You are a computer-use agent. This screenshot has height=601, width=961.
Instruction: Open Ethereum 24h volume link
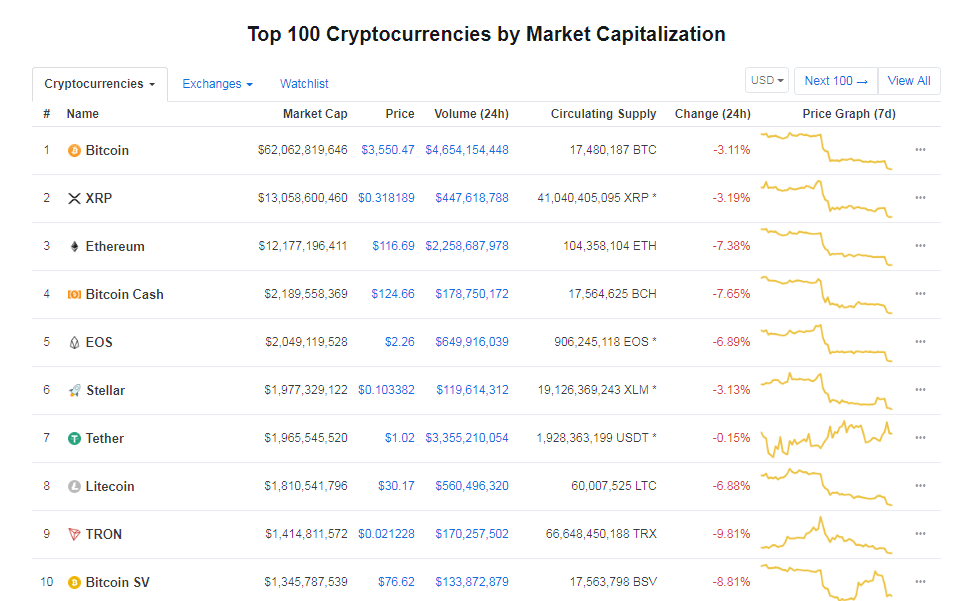point(471,246)
